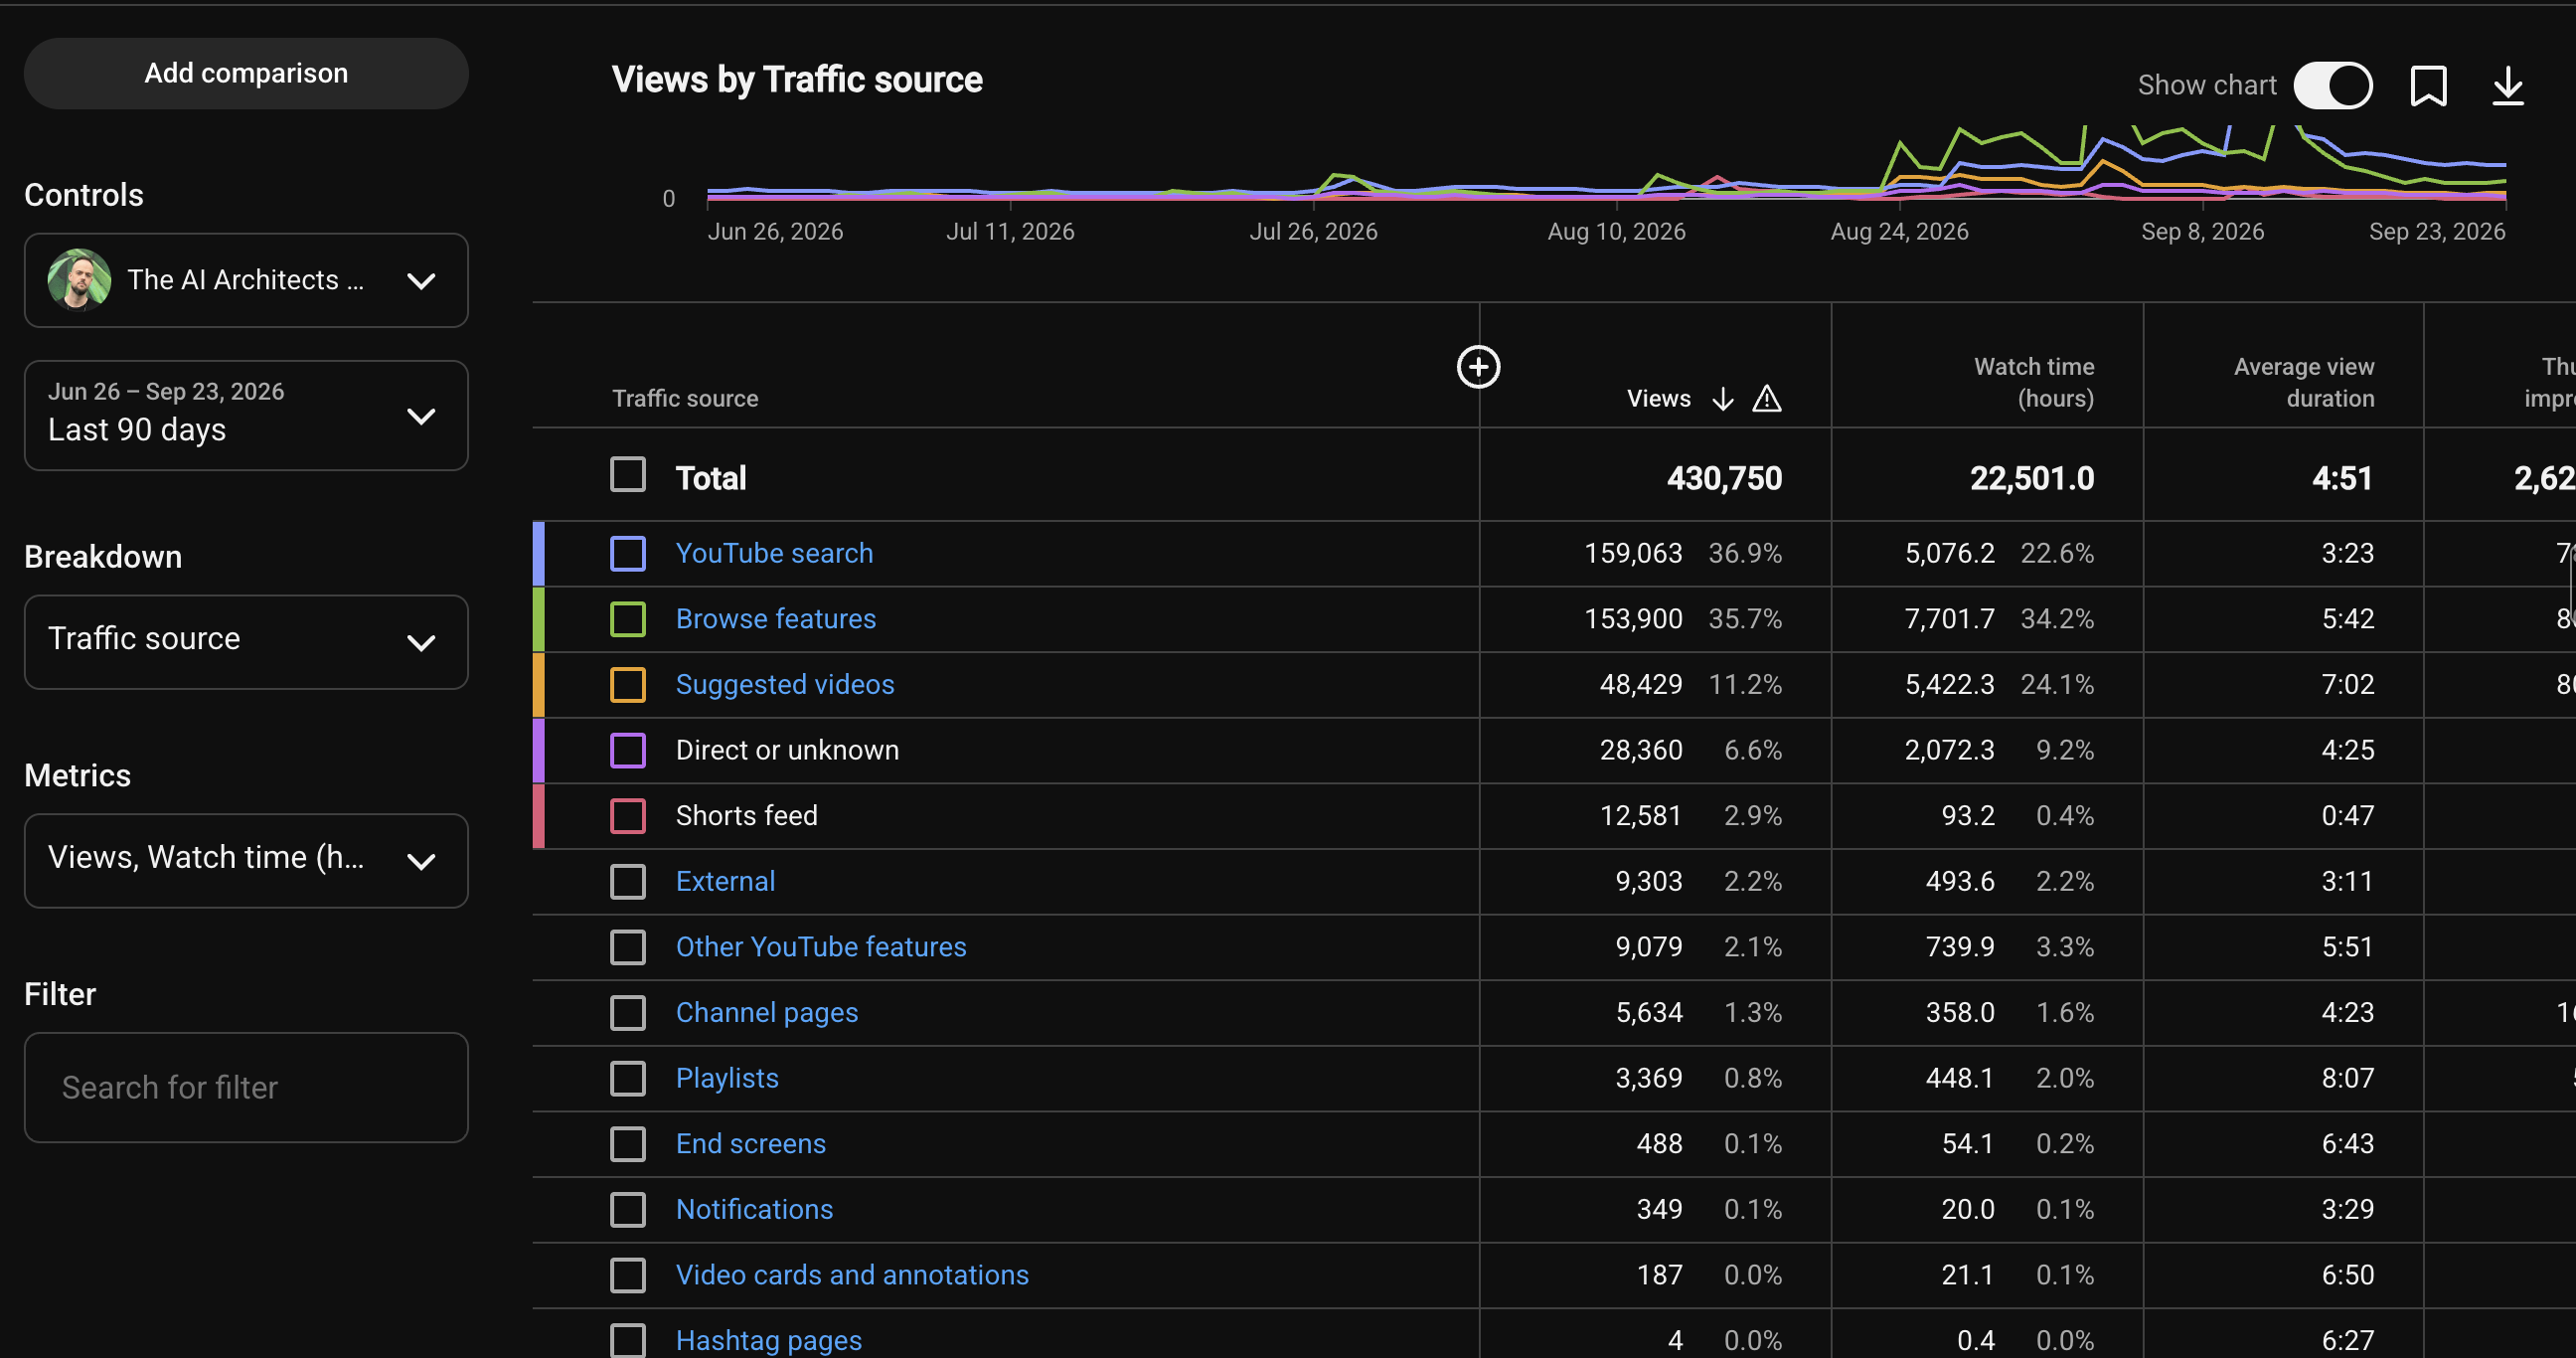Tick the YouTube search checkbox
This screenshot has height=1358, width=2576.
tap(628, 553)
